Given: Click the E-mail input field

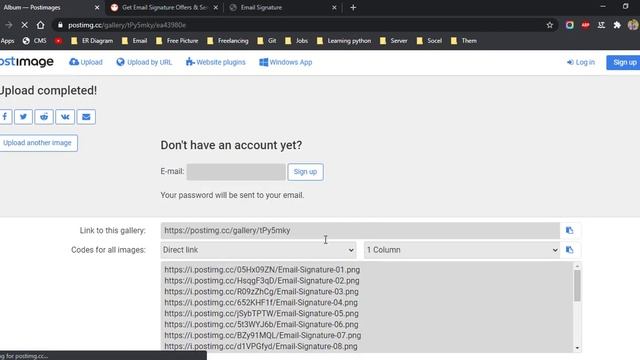Looking at the screenshot, I should [236, 172].
